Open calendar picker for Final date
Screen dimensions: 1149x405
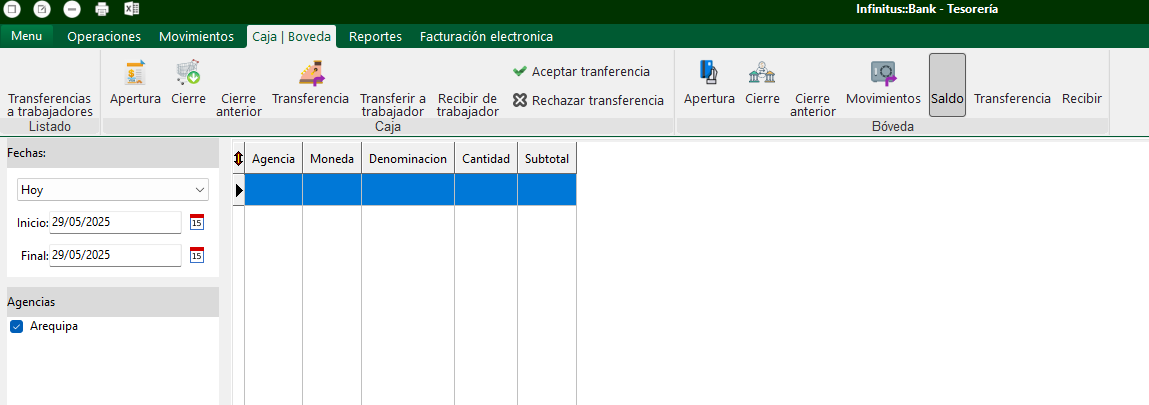[x=197, y=255]
